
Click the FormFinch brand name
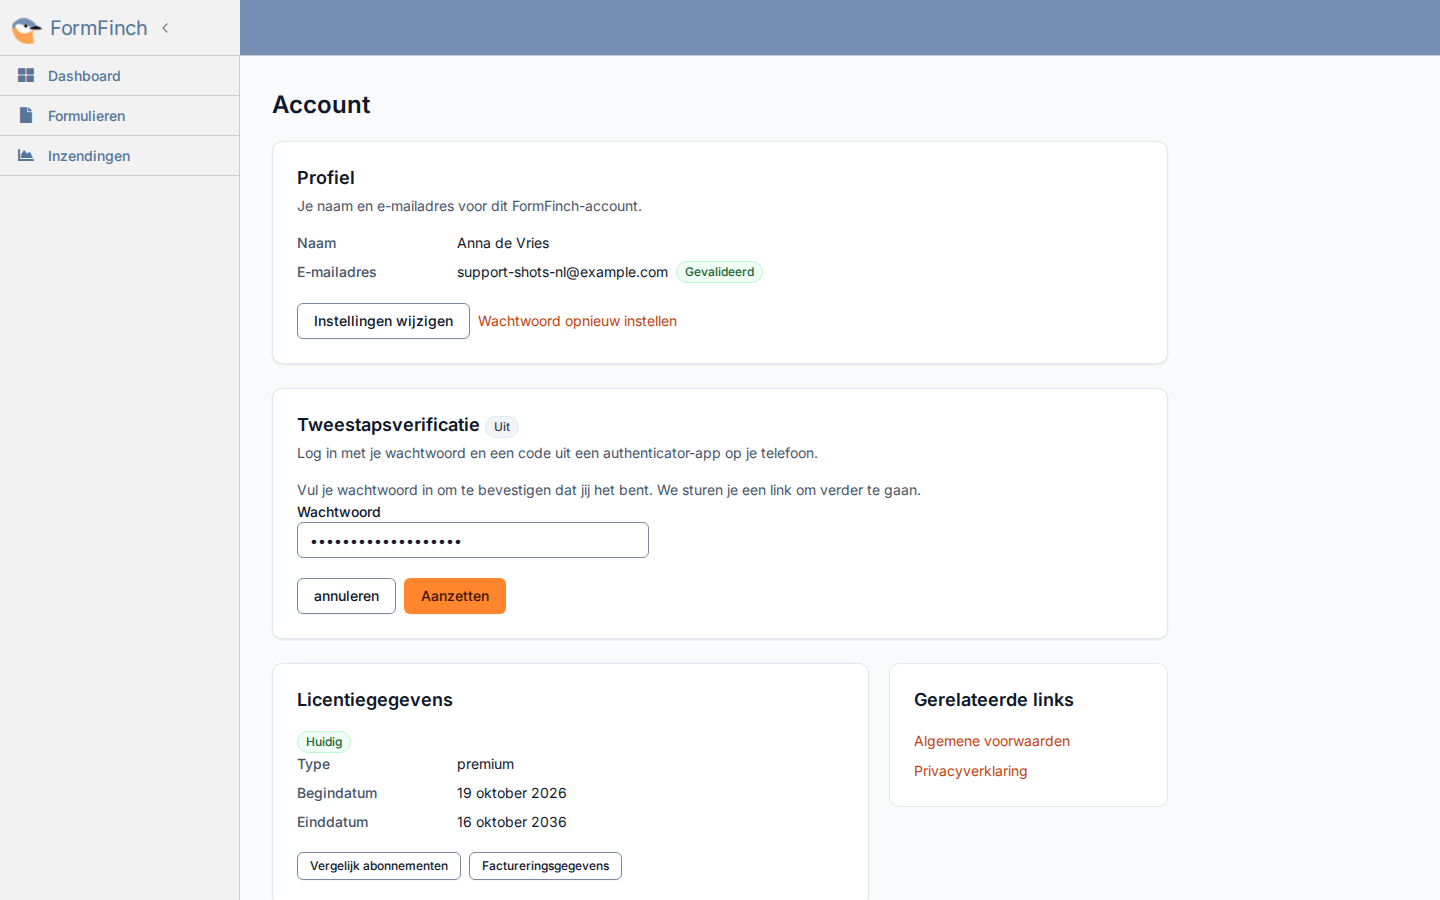click(x=99, y=28)
